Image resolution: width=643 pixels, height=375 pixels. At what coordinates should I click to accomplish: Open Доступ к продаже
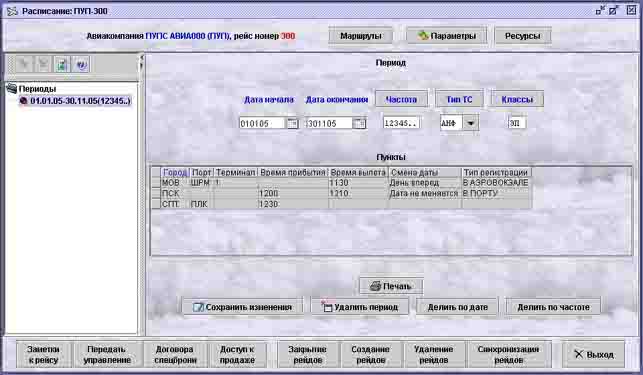tap(237, 354)
